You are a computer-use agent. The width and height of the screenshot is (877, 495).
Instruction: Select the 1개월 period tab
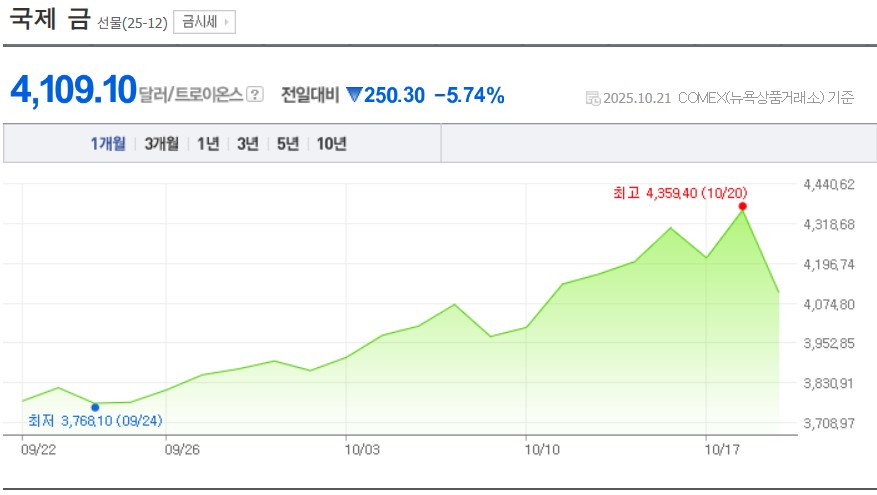108,144
